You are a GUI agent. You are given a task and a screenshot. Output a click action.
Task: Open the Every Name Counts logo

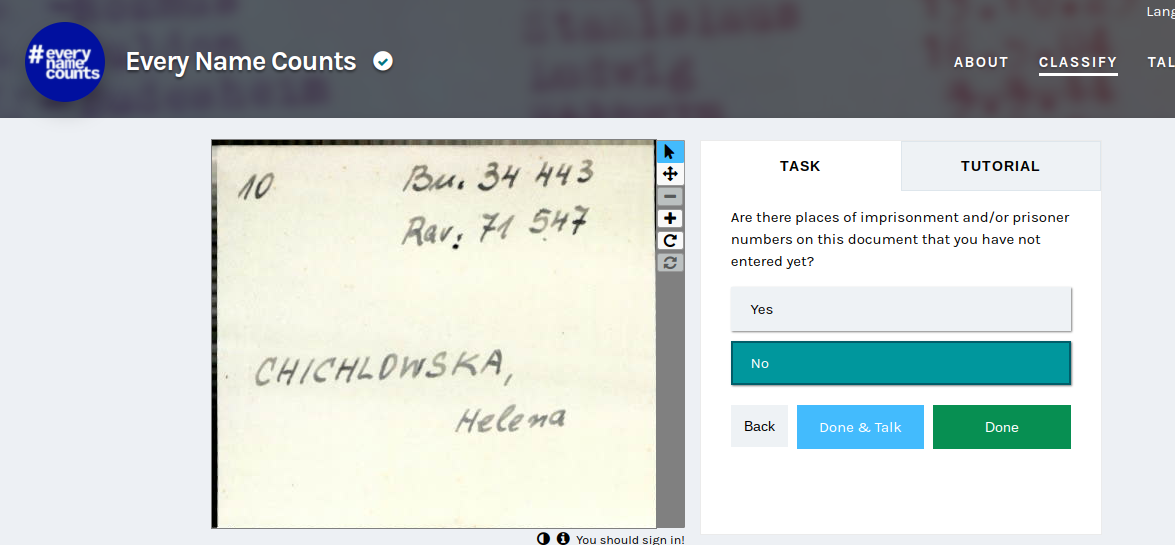(64, 61)
